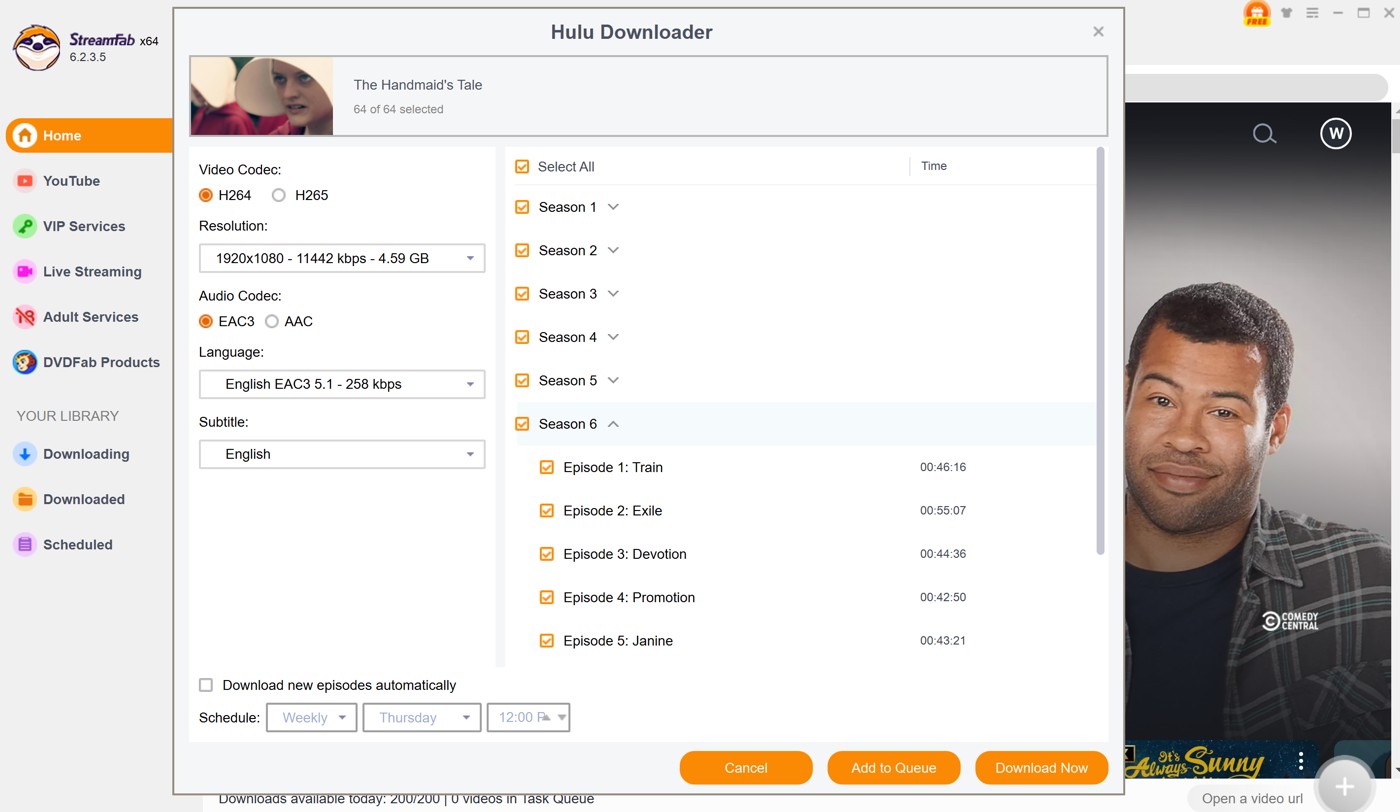Open the Resolution dropdown

click(x=342, y=258)
